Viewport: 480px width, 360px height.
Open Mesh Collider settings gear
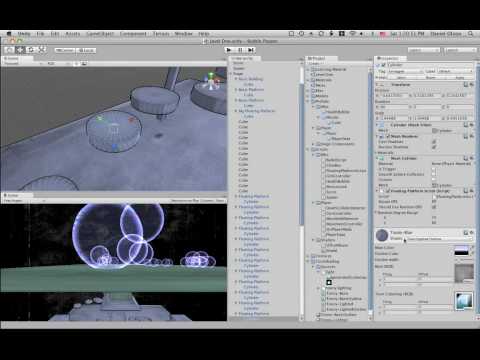(471, 158)
